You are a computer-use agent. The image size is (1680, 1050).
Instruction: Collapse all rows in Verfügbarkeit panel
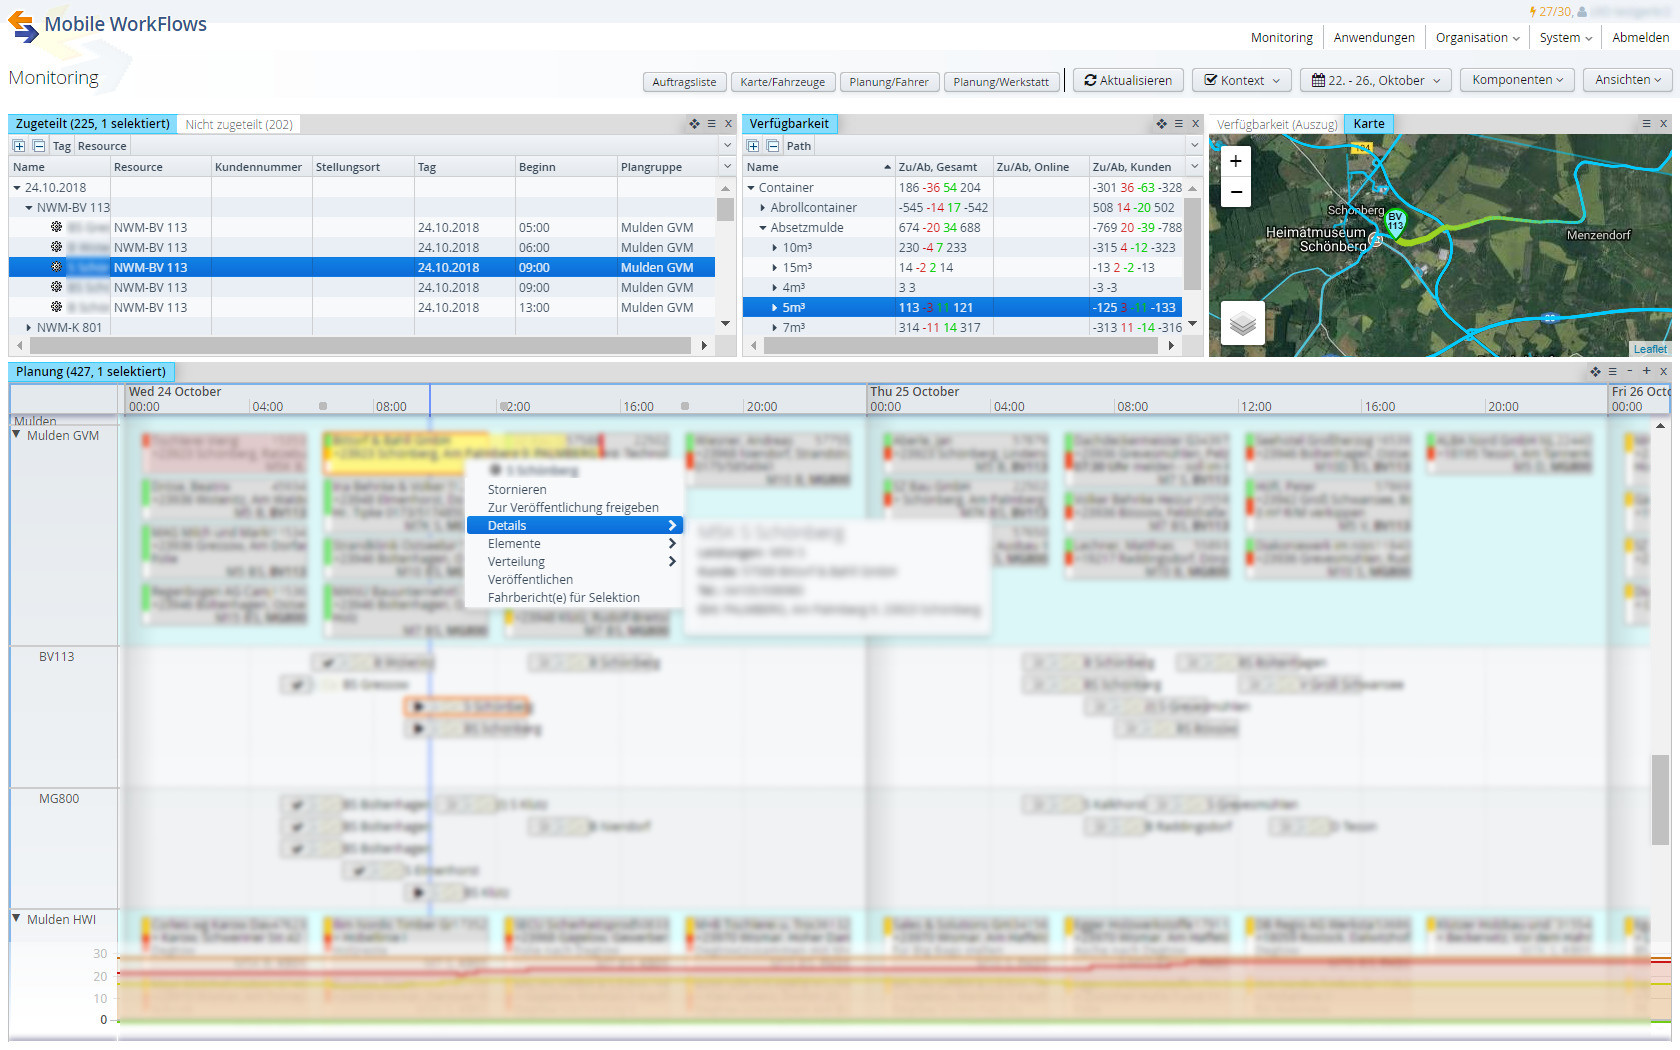click(772, 146)
